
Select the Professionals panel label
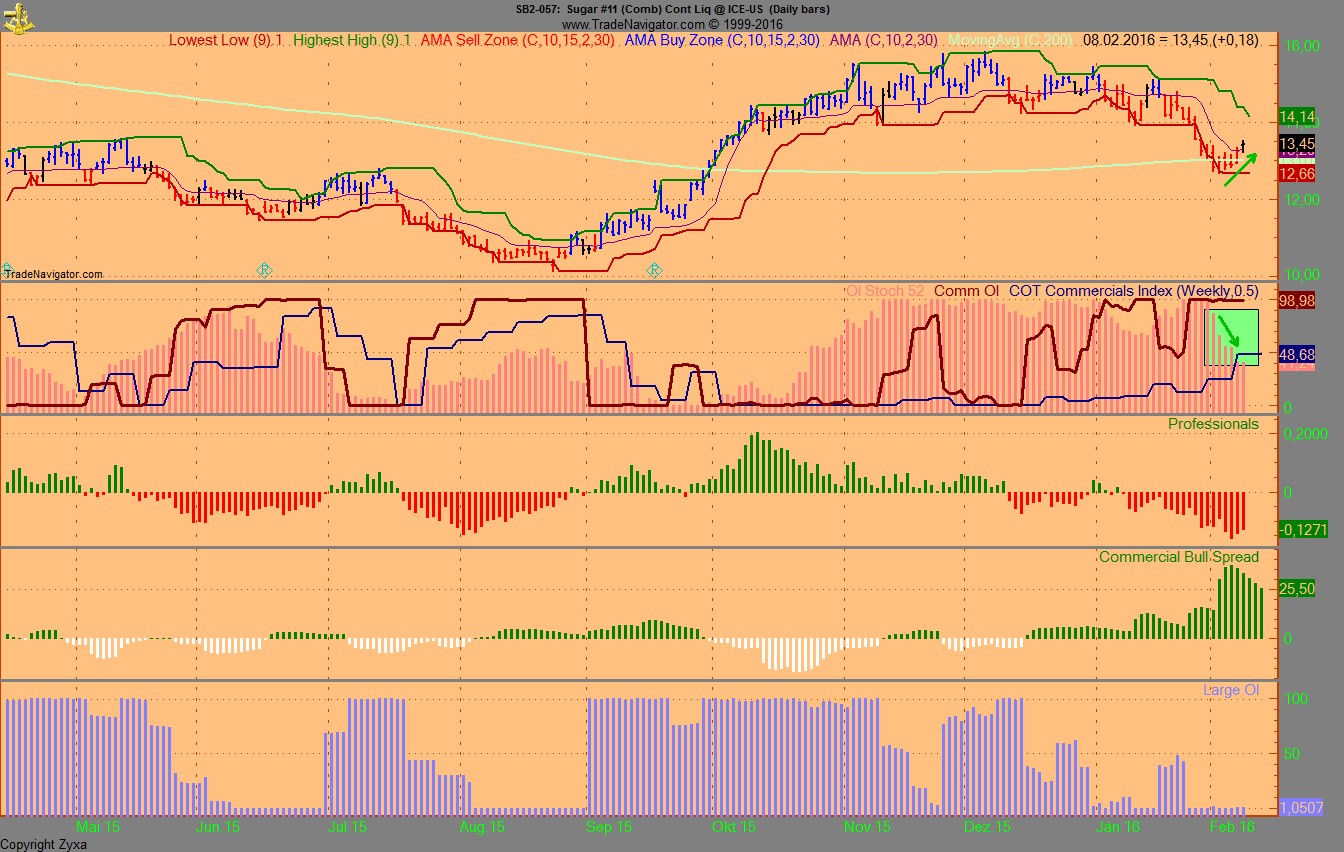pyautogui.click(x=1216, y=424)
